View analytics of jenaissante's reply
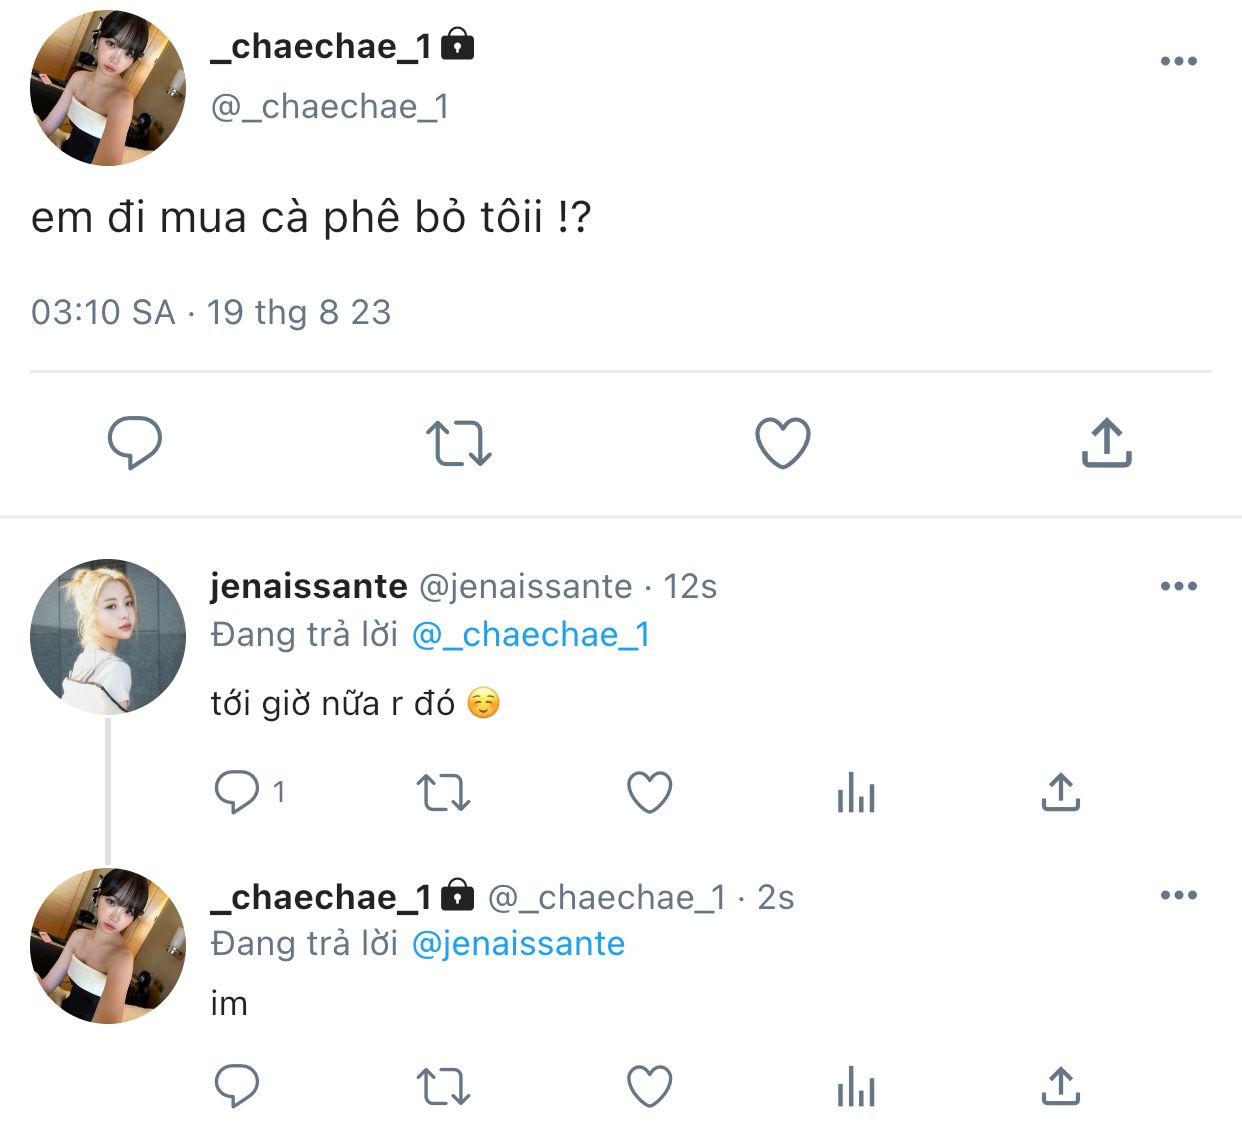This screenshot has width=1242, height=1129. tap(856, 793)
